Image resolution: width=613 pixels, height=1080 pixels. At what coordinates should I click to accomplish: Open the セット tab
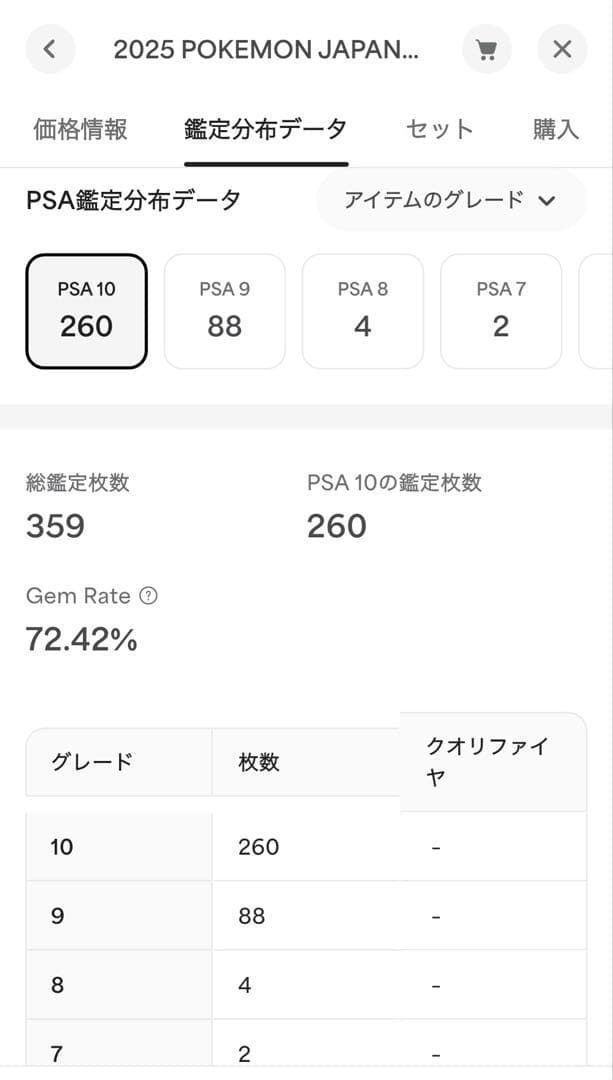pyautogui.click(x=438, y=128)
